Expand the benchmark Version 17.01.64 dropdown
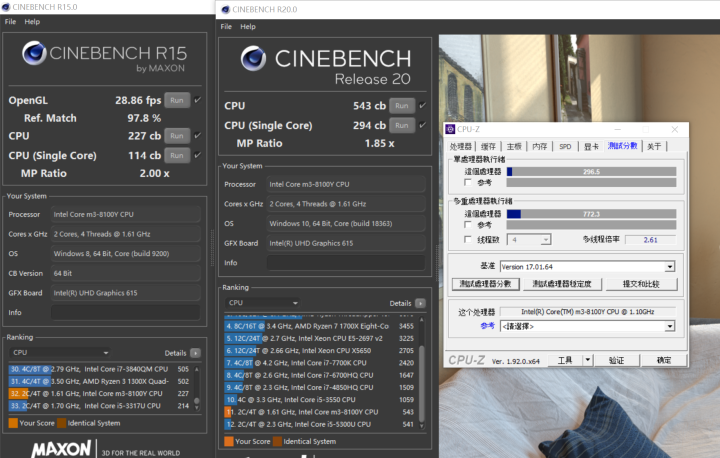This screenshot has width=720, height=458. coord(669,267)
